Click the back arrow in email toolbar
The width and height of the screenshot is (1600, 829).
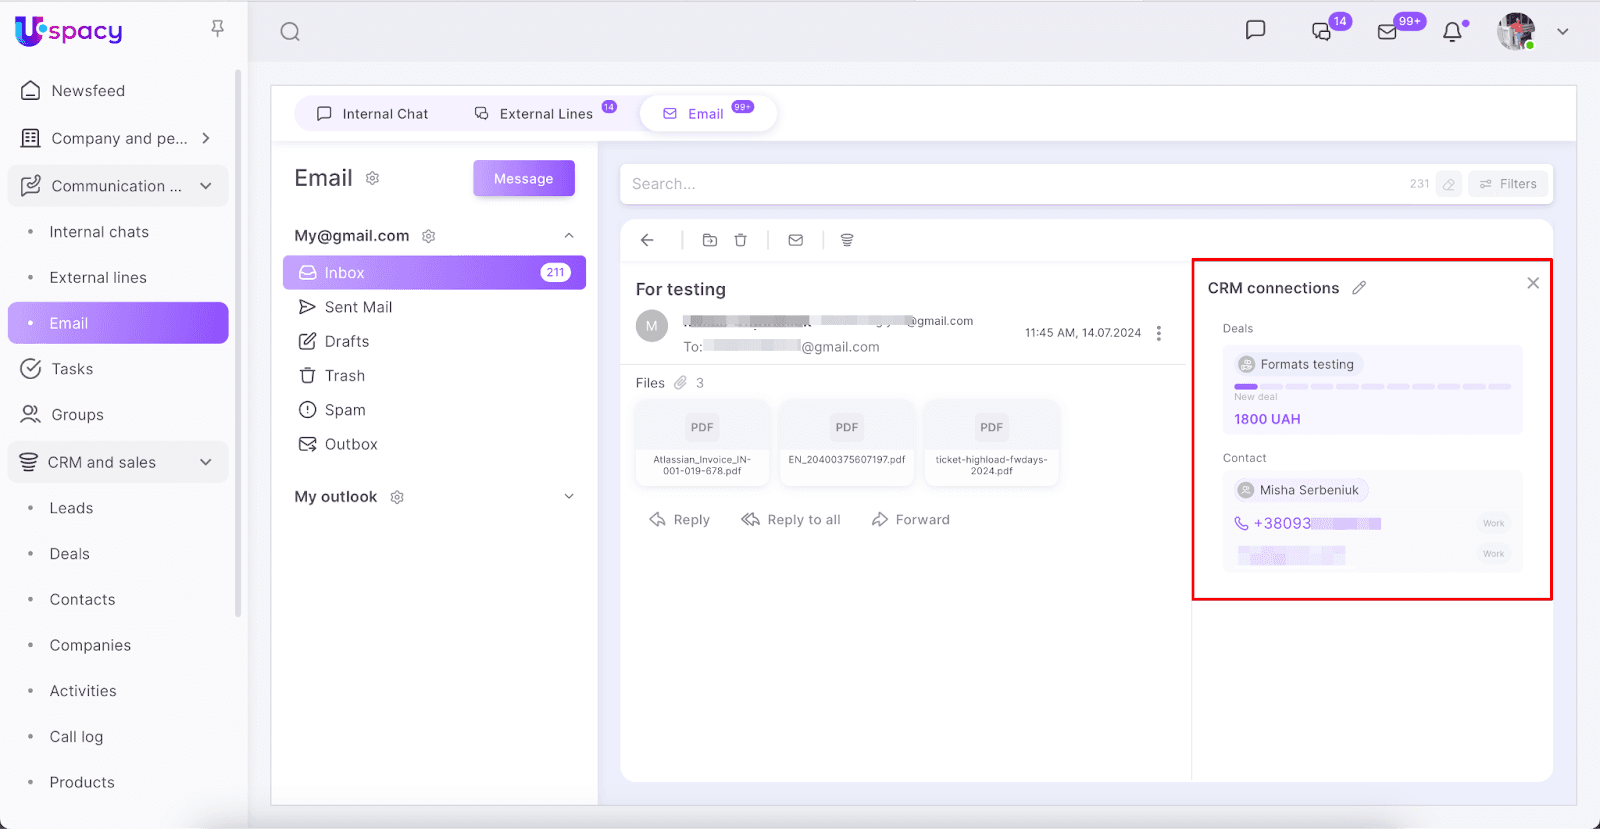coord(647,240)
